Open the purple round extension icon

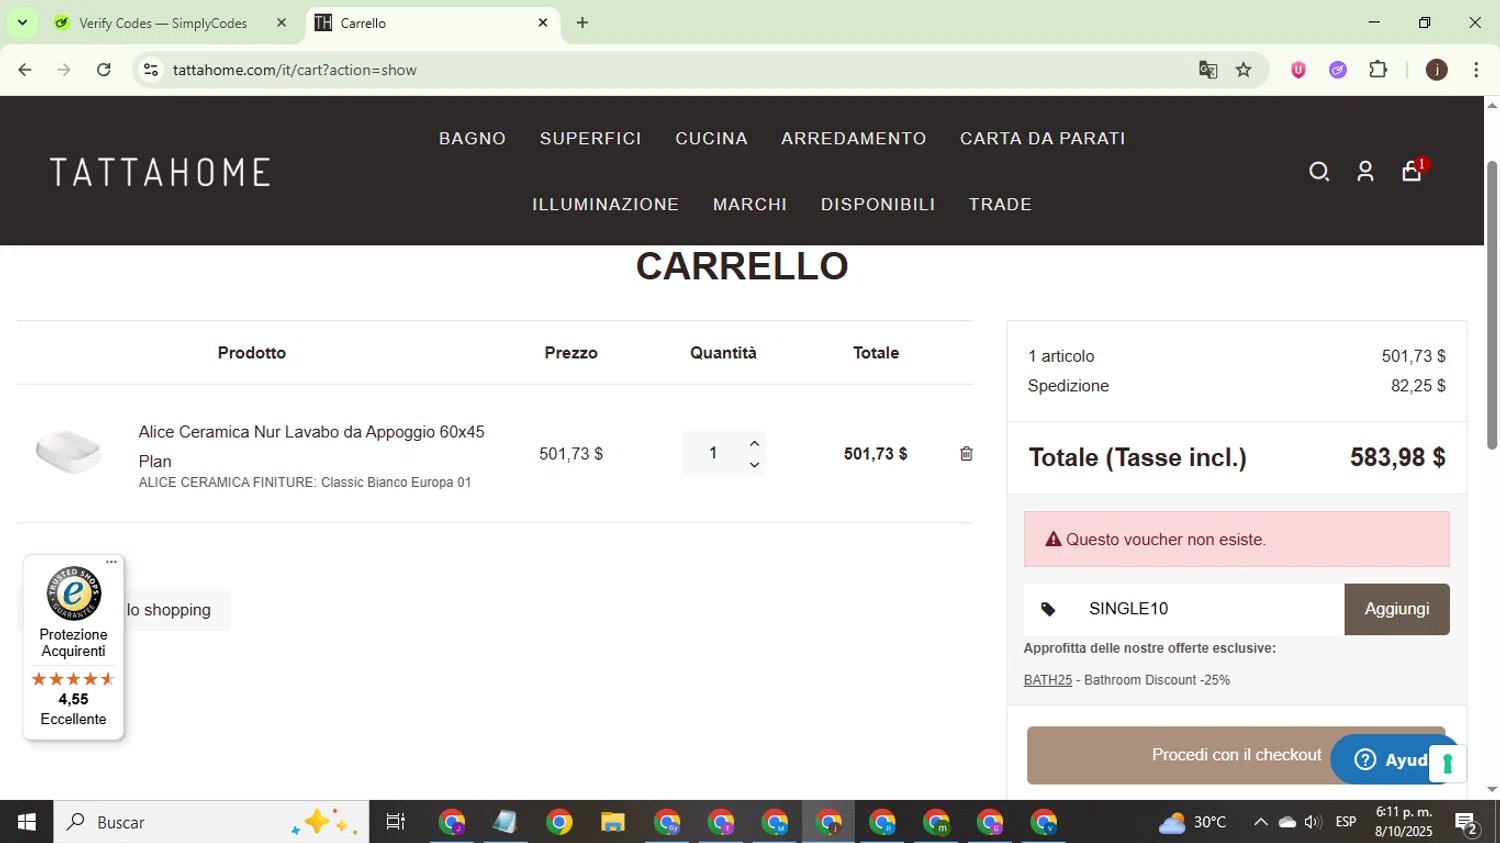click(1338, 70)
